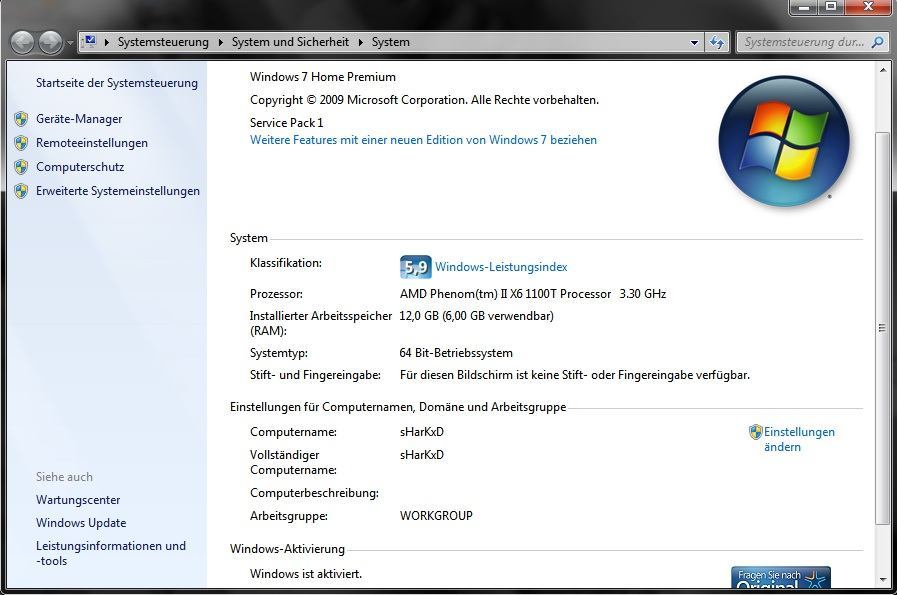Click the scrollbar up arrow

coord(882,69)
